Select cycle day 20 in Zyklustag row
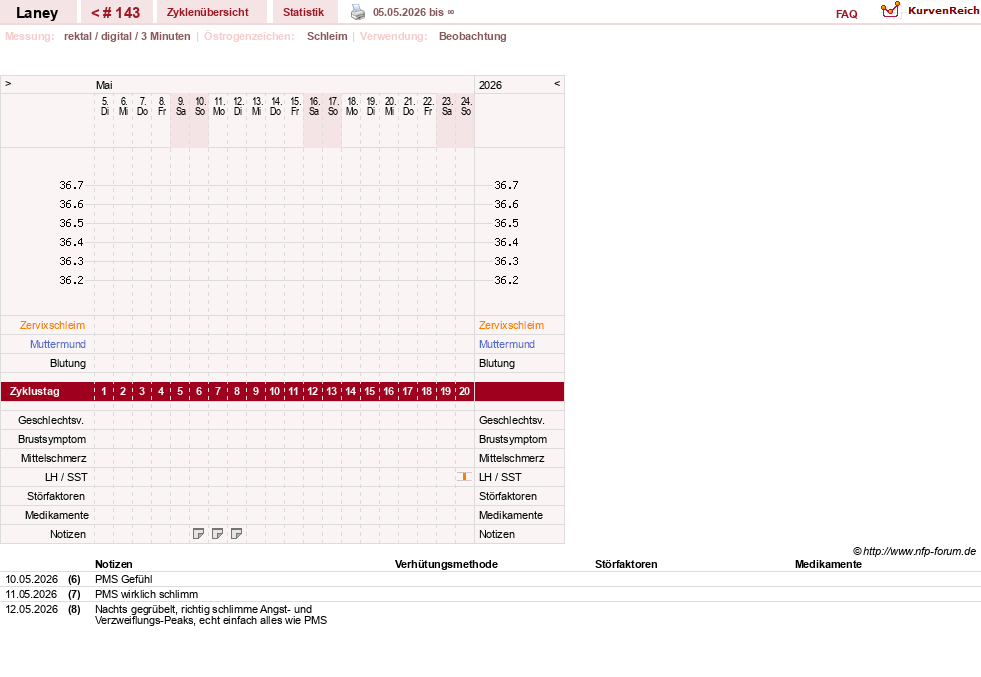This screenshot has height=677, width=981. (x=464, y=392)
